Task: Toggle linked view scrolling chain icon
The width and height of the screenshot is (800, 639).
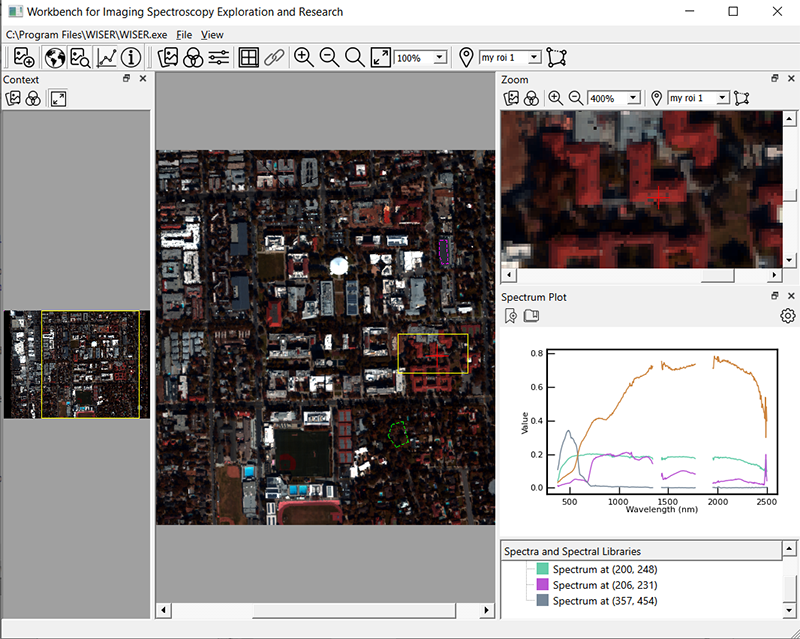Action: pos(274,57)
